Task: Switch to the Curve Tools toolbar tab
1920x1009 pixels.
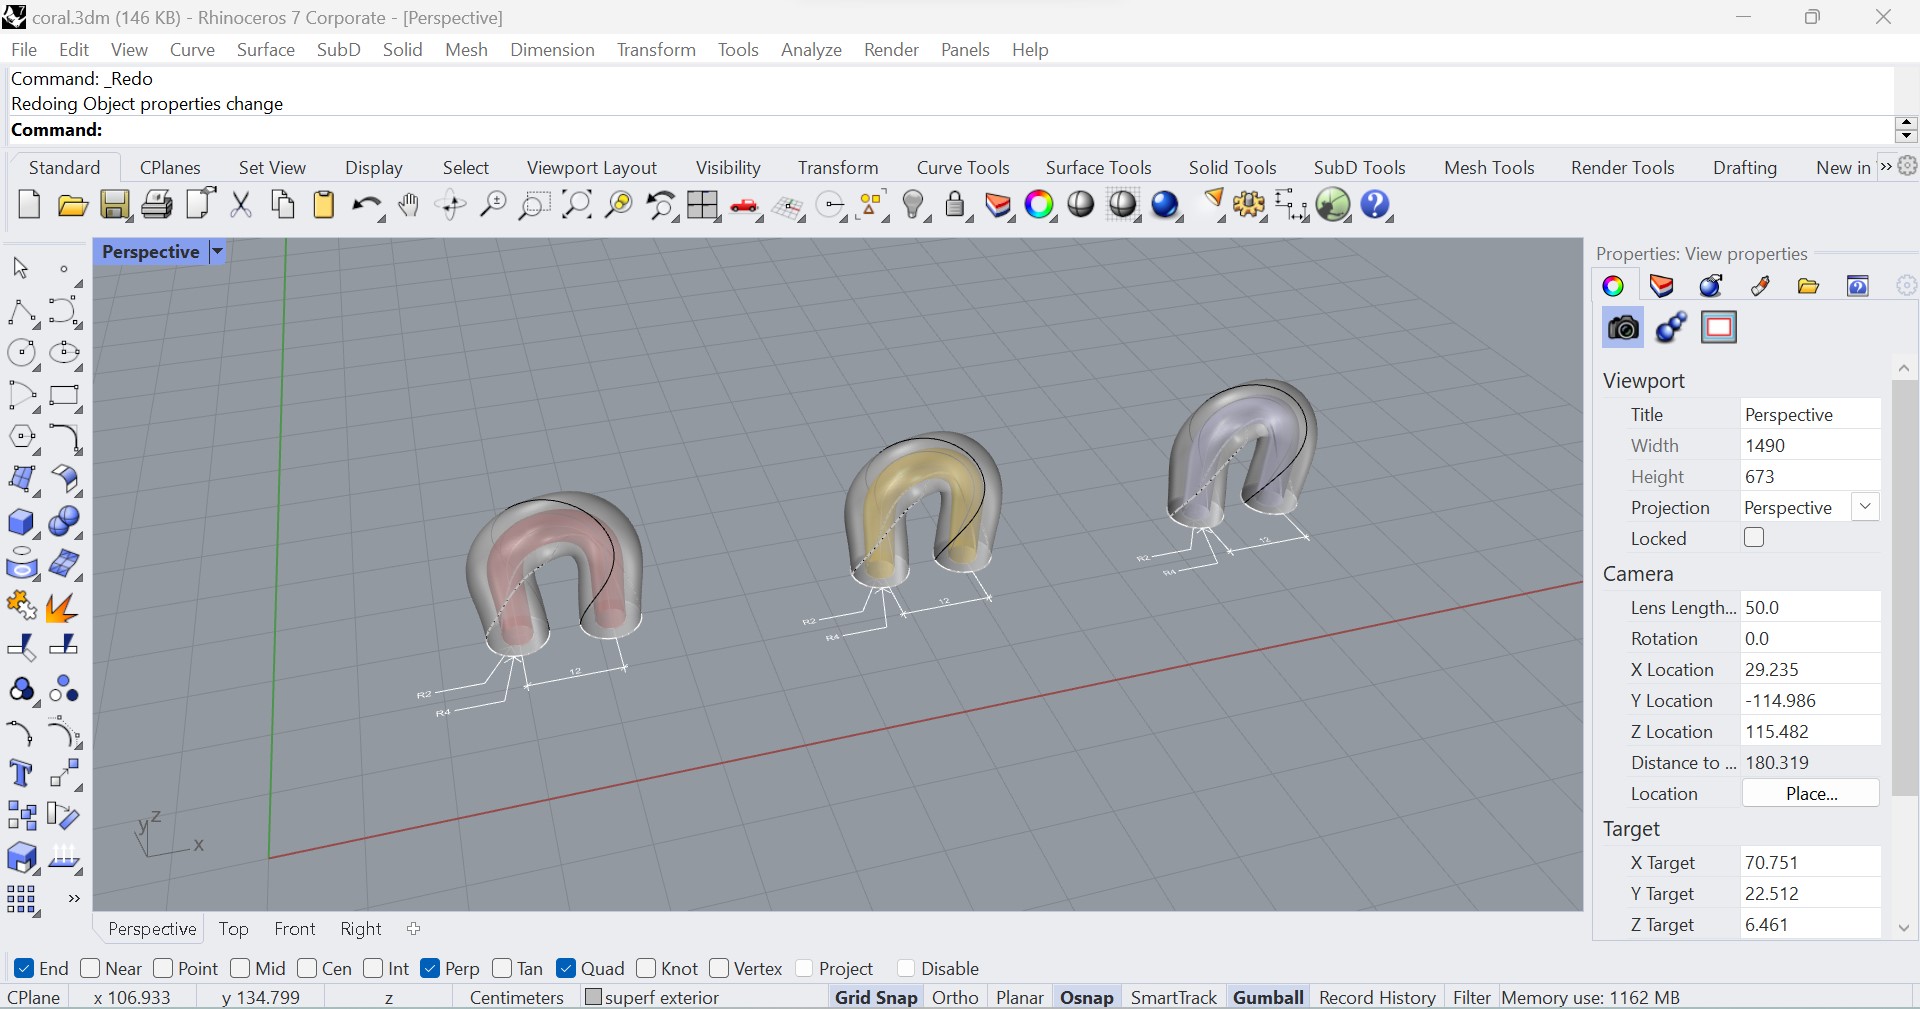Action: 963,168
